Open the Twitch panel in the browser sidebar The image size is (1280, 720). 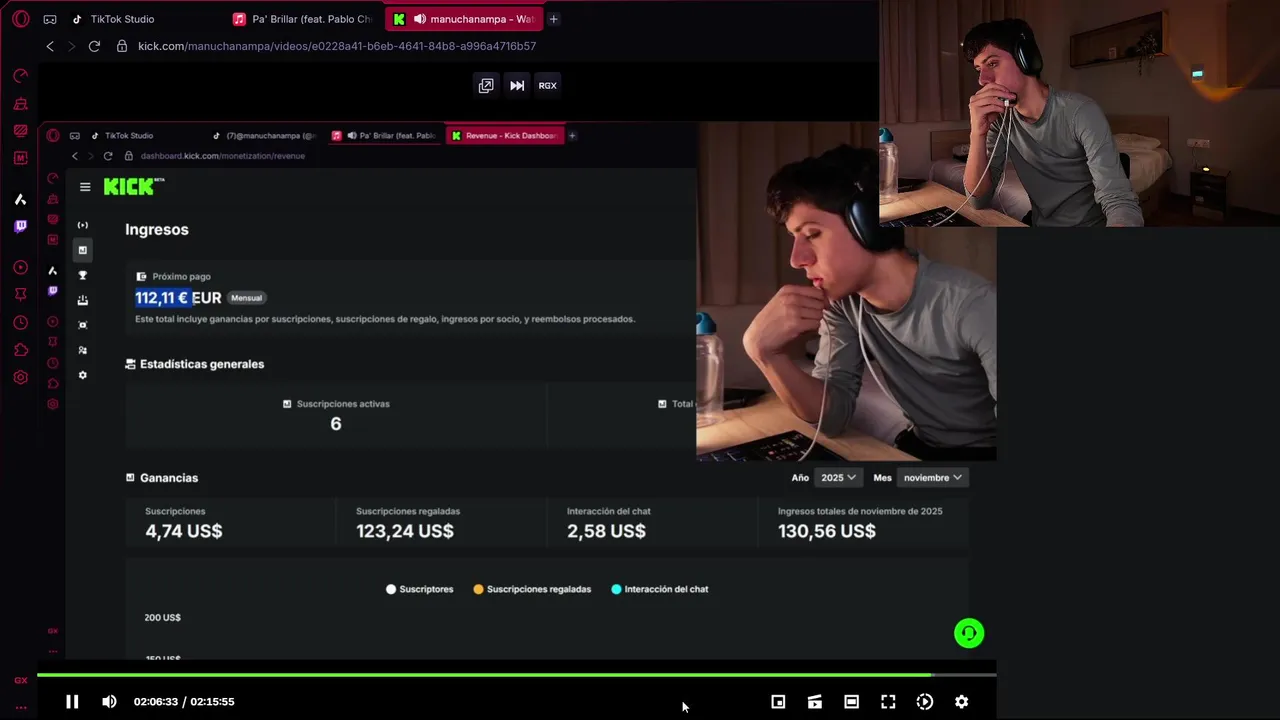click(x=20, y=226)
